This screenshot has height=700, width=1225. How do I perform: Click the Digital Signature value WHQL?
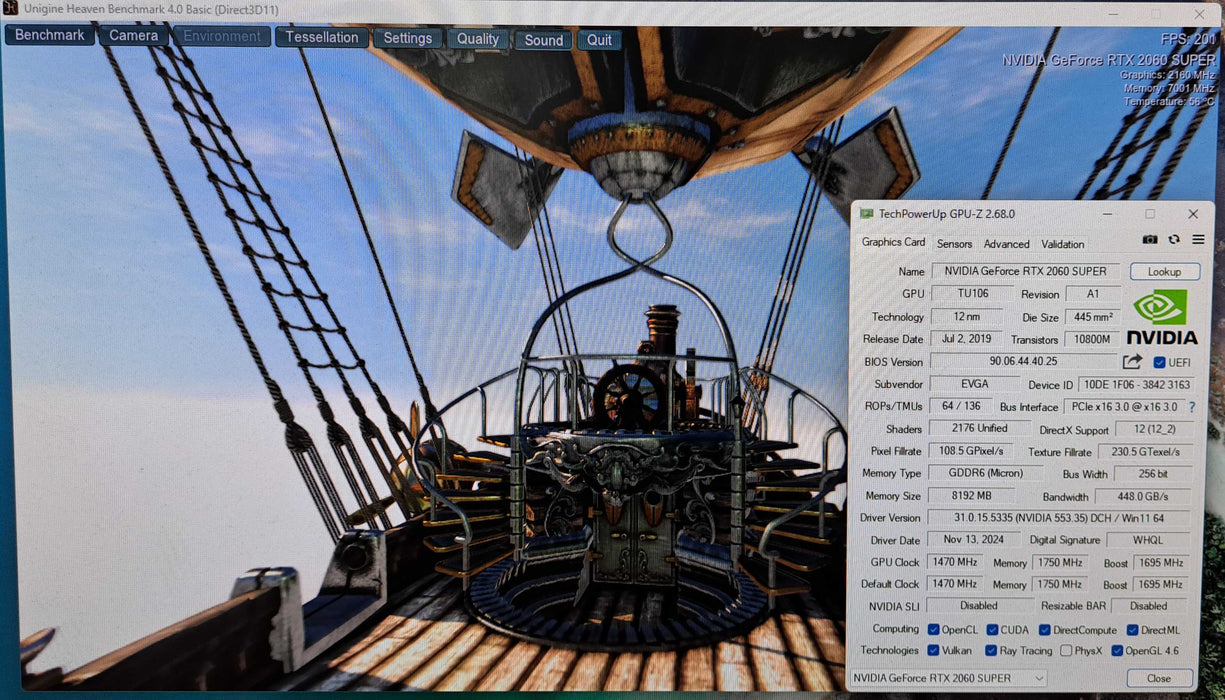pyautogui.click(x=1148, y=540)
